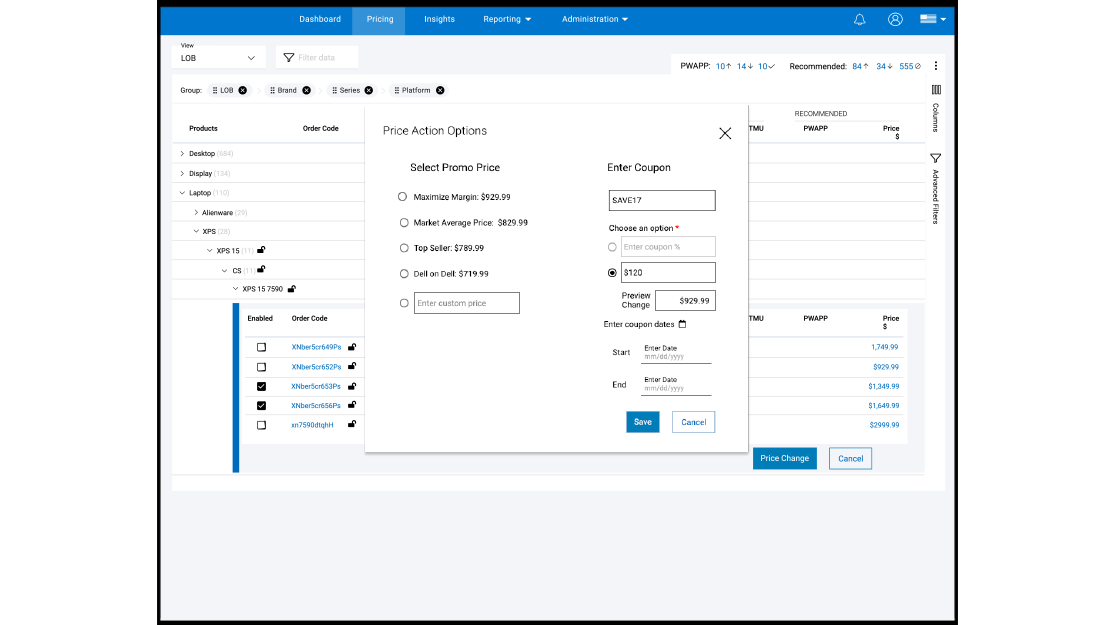Go to the Dashboard tab
This screenshot has height=625, width=1116.
pos(320,19)
